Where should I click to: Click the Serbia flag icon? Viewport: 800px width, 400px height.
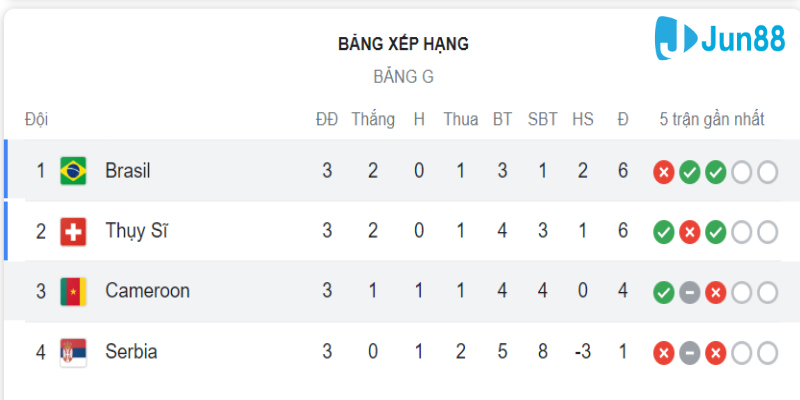(x=73, y=352)
